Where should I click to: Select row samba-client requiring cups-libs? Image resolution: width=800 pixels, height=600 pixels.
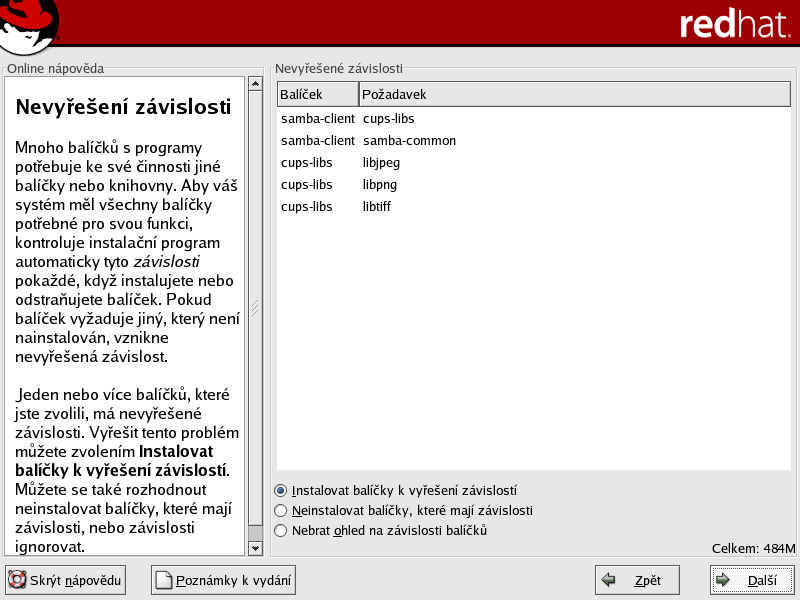pyautogui.click(x=534, y=119)
